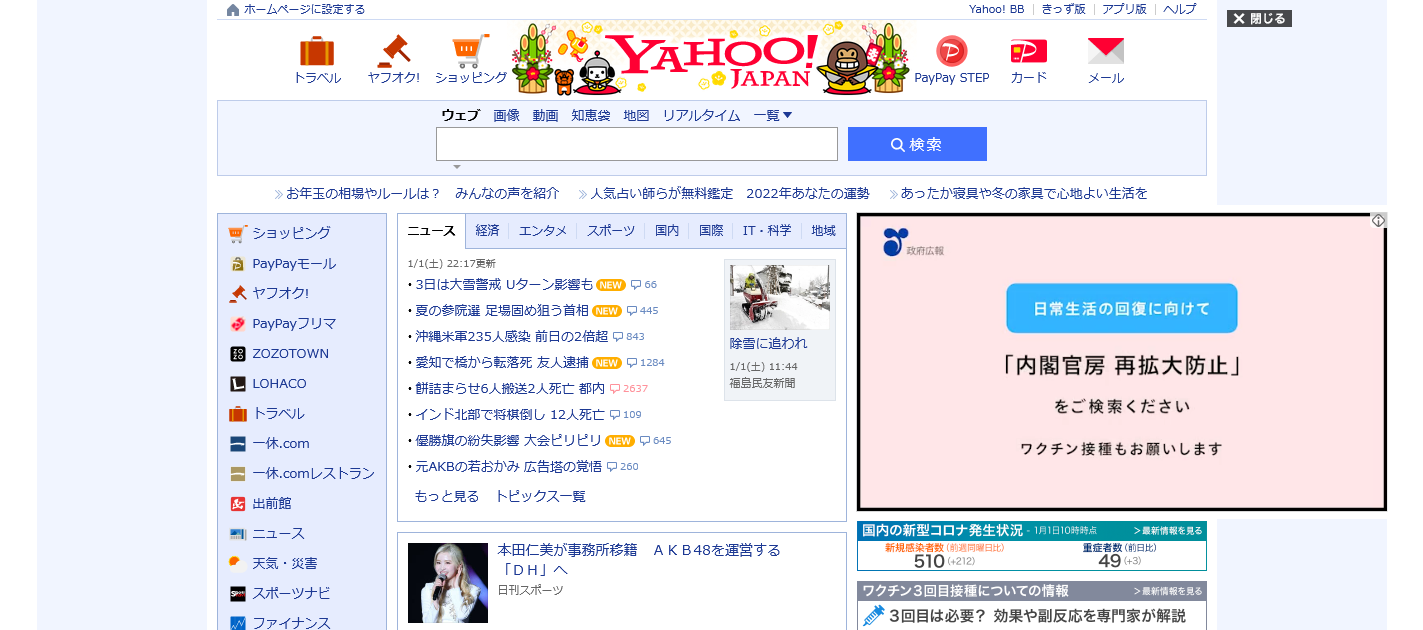
Task: Switch to the IT・科学 news tab
Action: point(767,230)
